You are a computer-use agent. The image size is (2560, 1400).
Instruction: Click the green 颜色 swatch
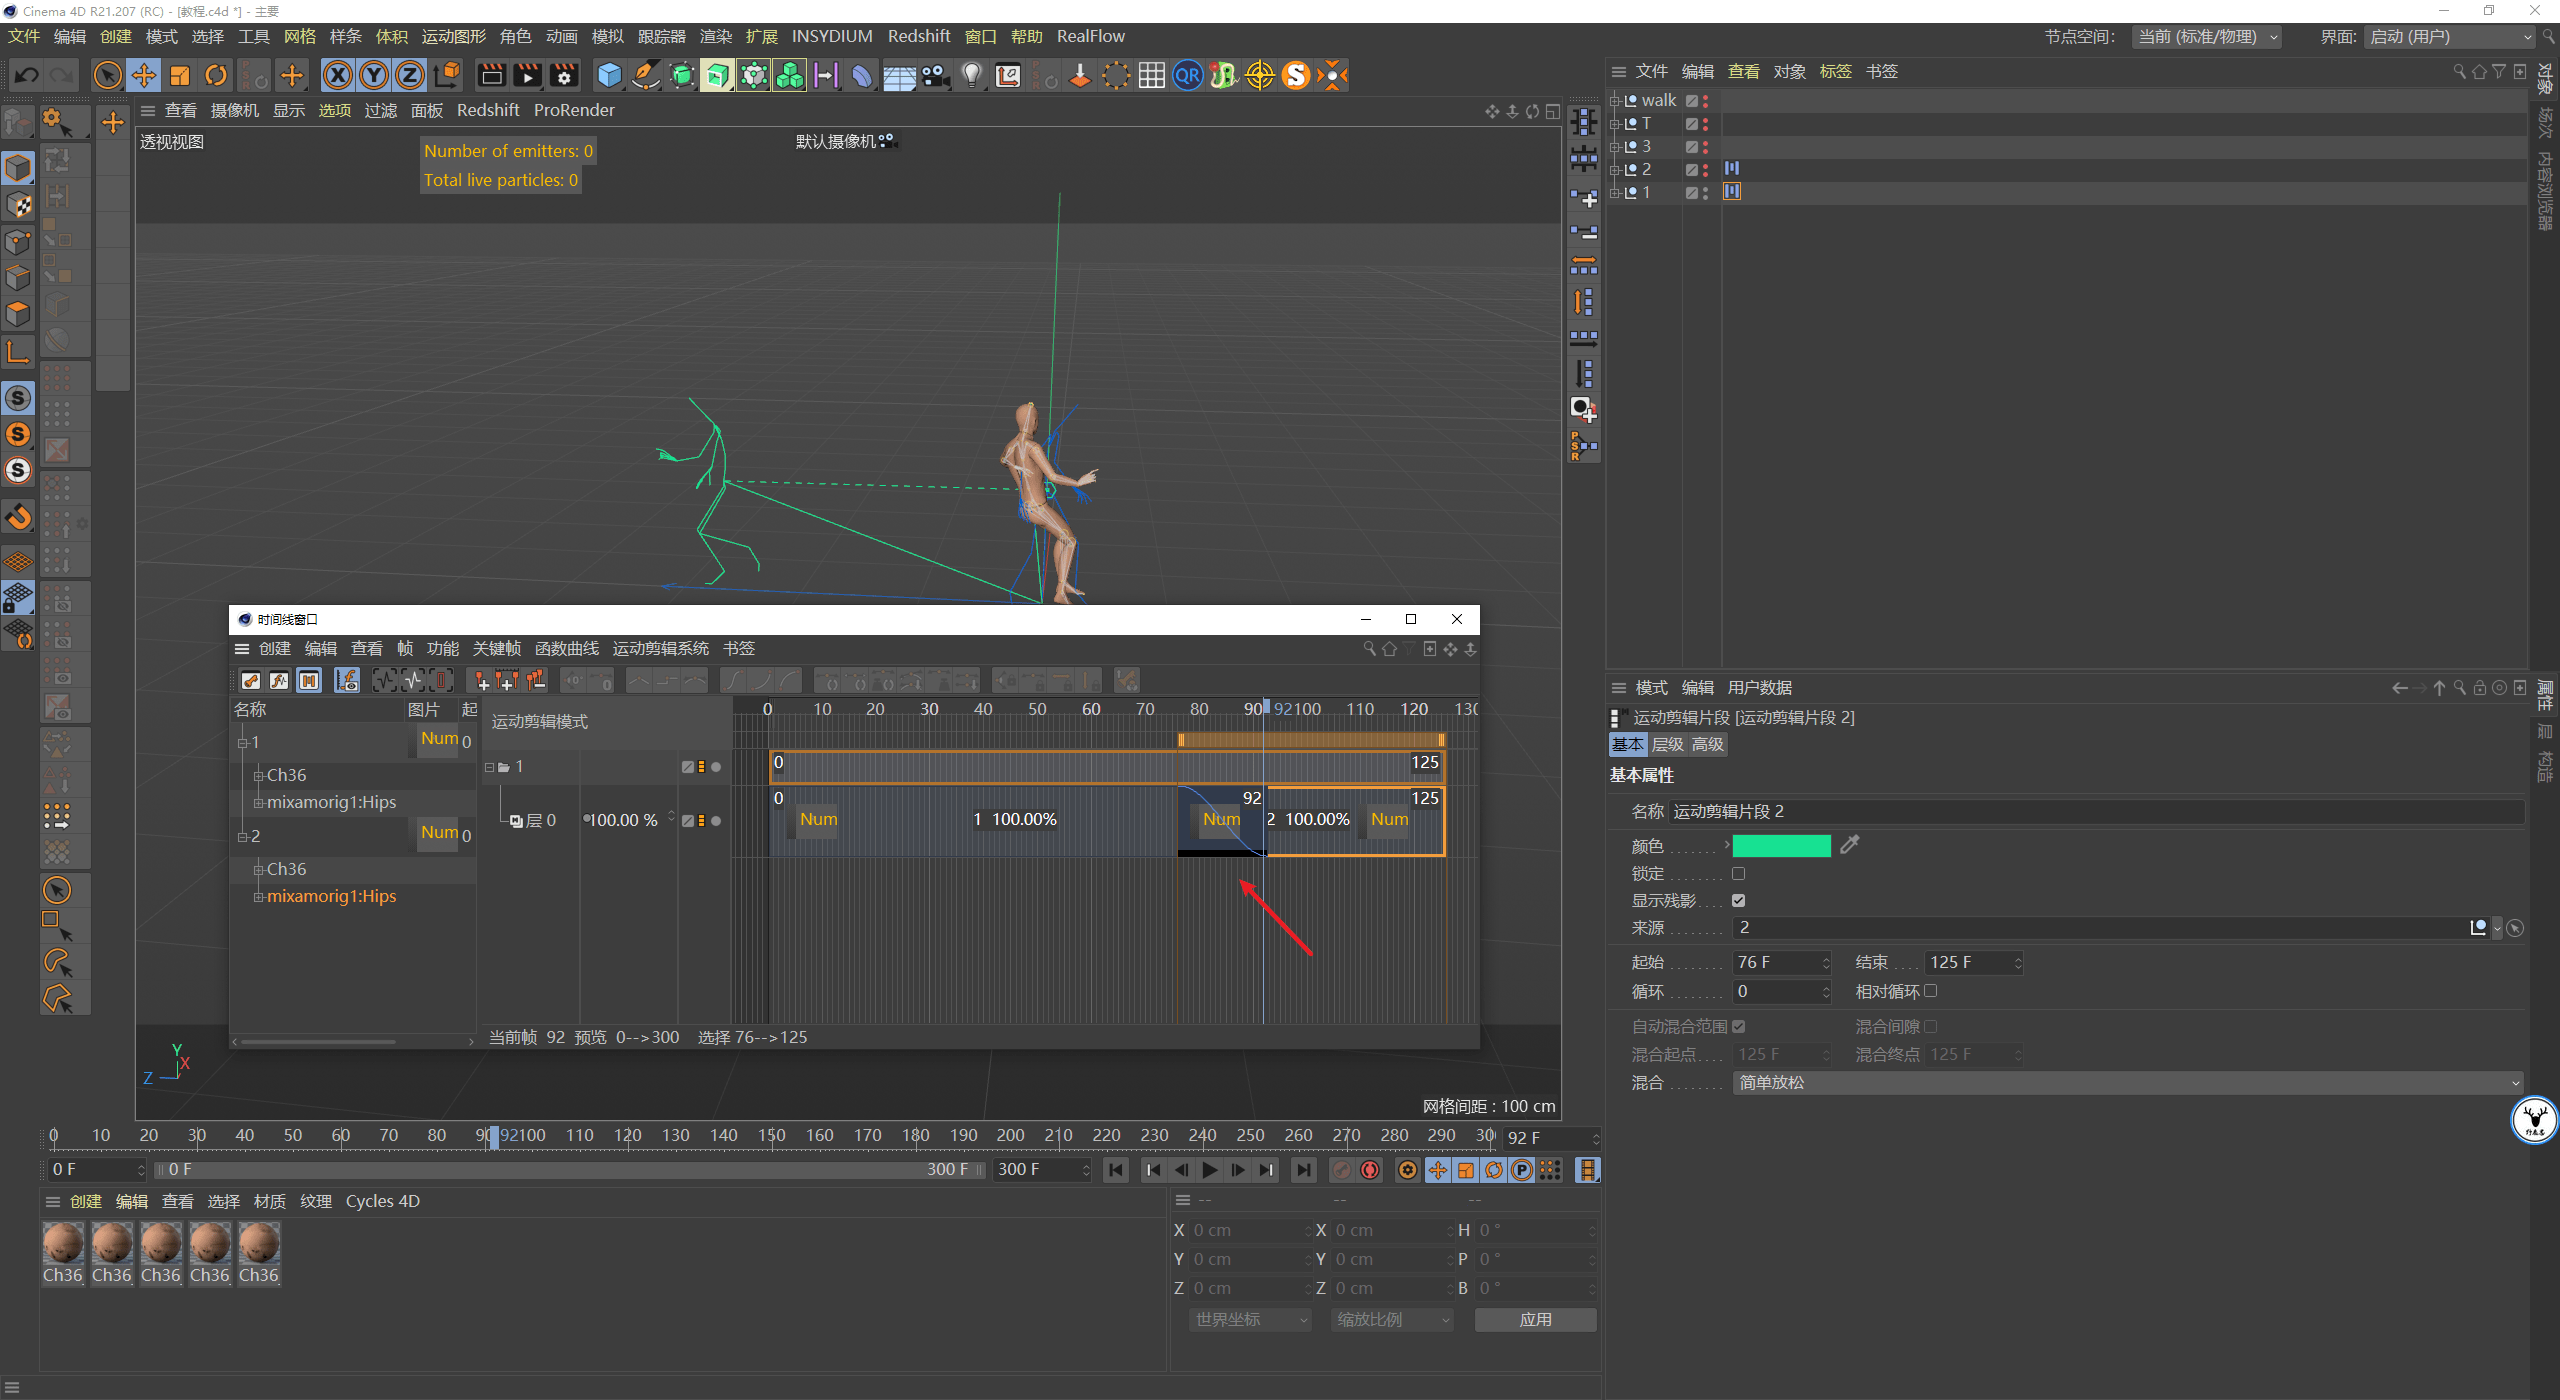point(1781,846)
